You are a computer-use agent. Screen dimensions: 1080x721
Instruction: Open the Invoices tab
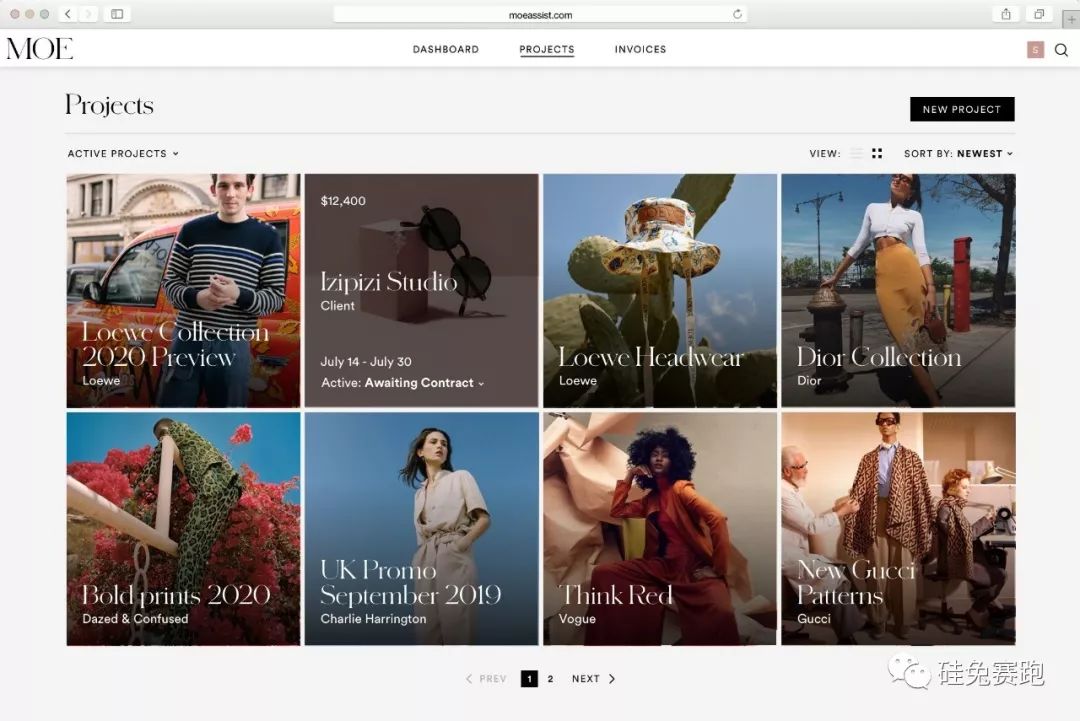pos(640,50)
